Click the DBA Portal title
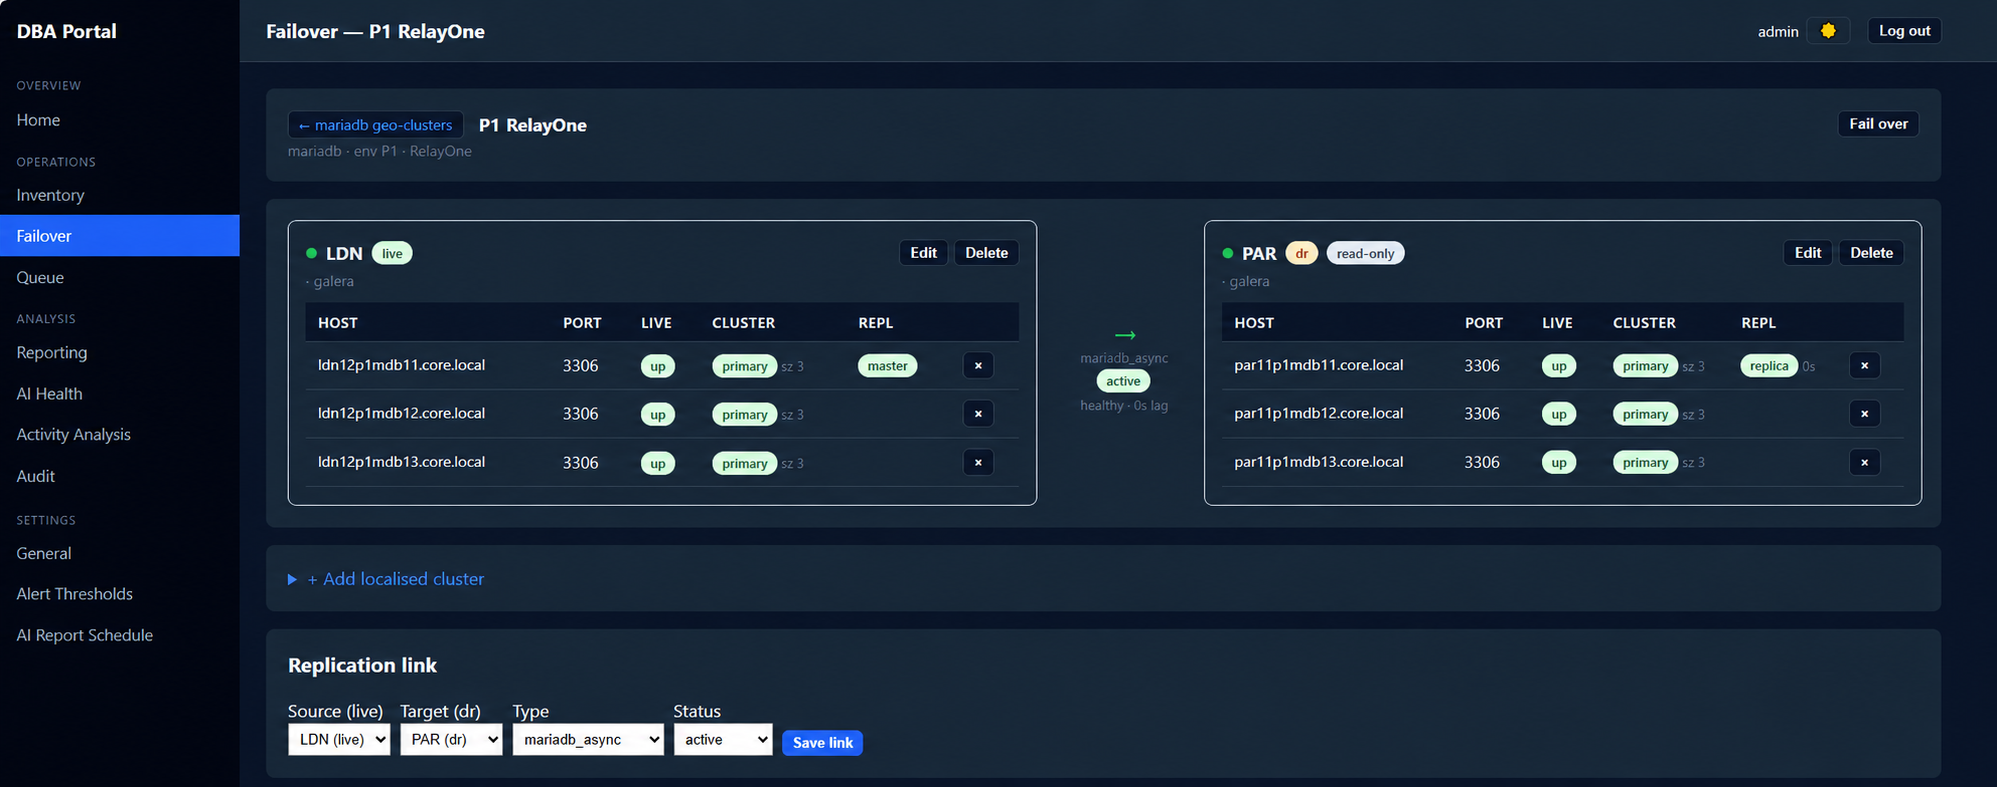 point(66,31)
